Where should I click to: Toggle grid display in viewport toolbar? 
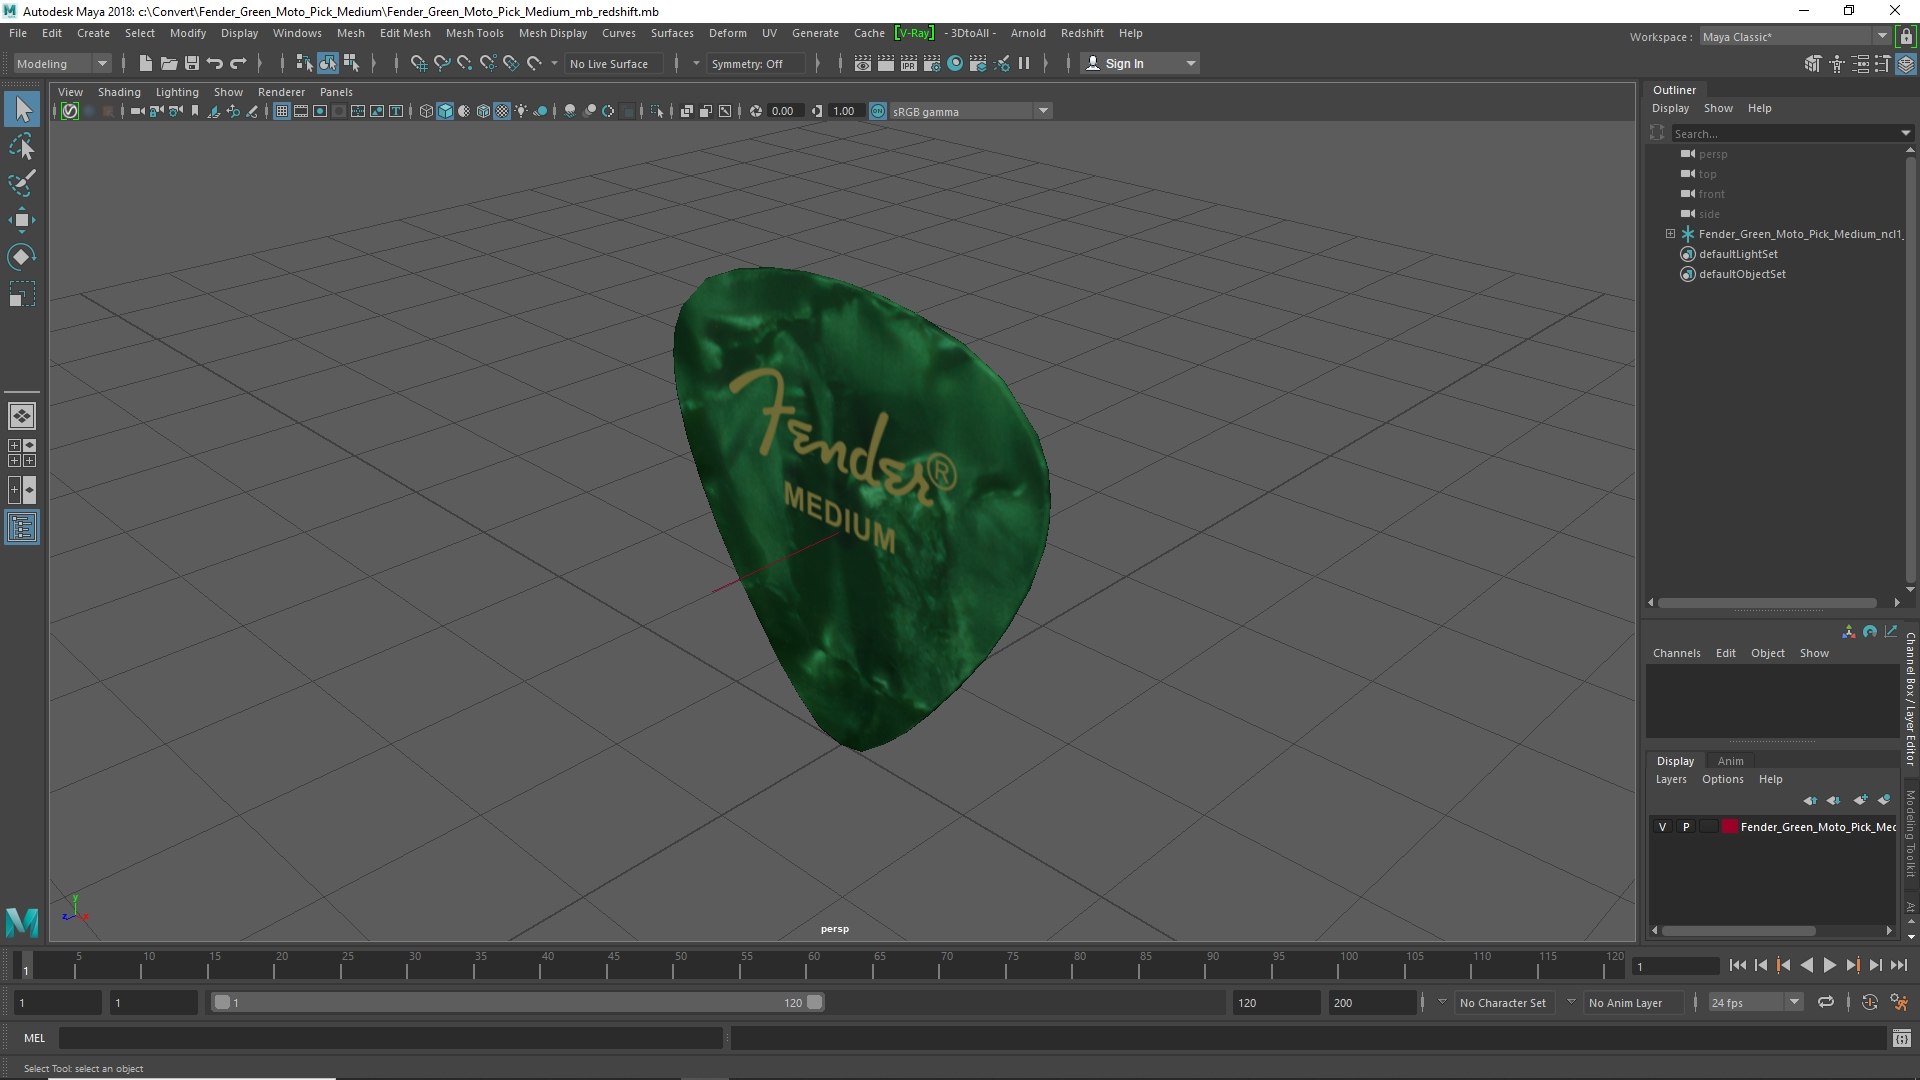[282, 111]
